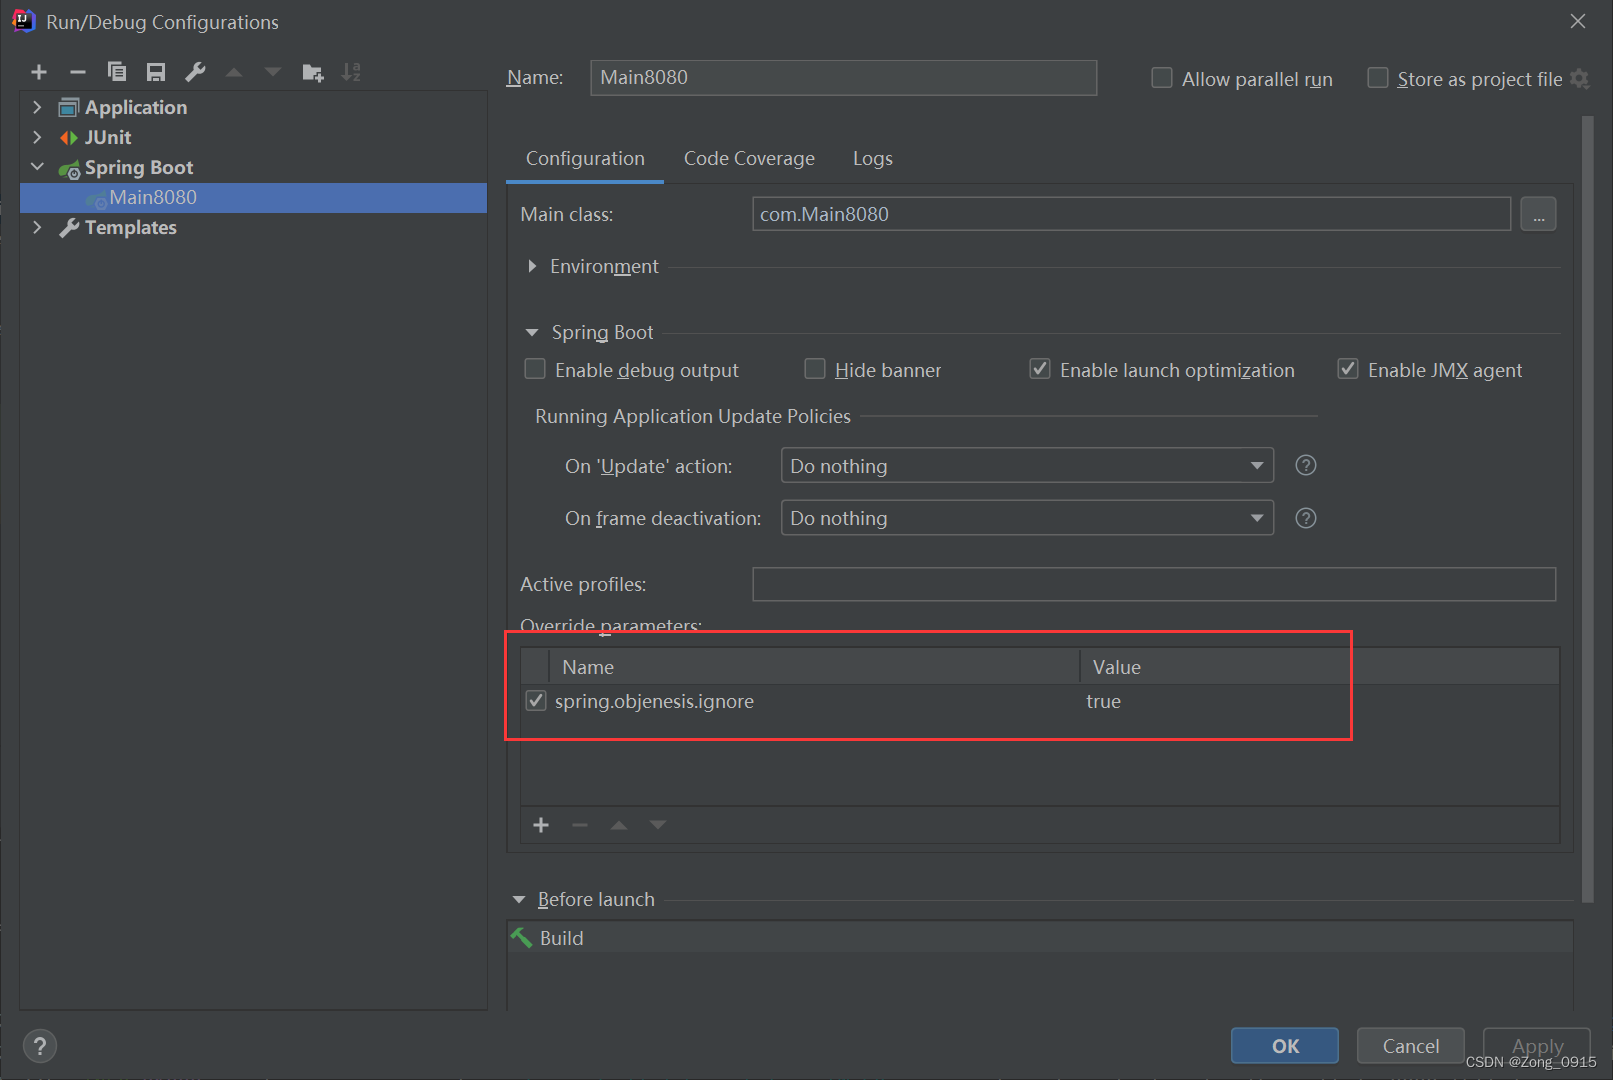Expand the JUnit tree node
This screenshot has height=1080, width=1613.
(37, 137)
